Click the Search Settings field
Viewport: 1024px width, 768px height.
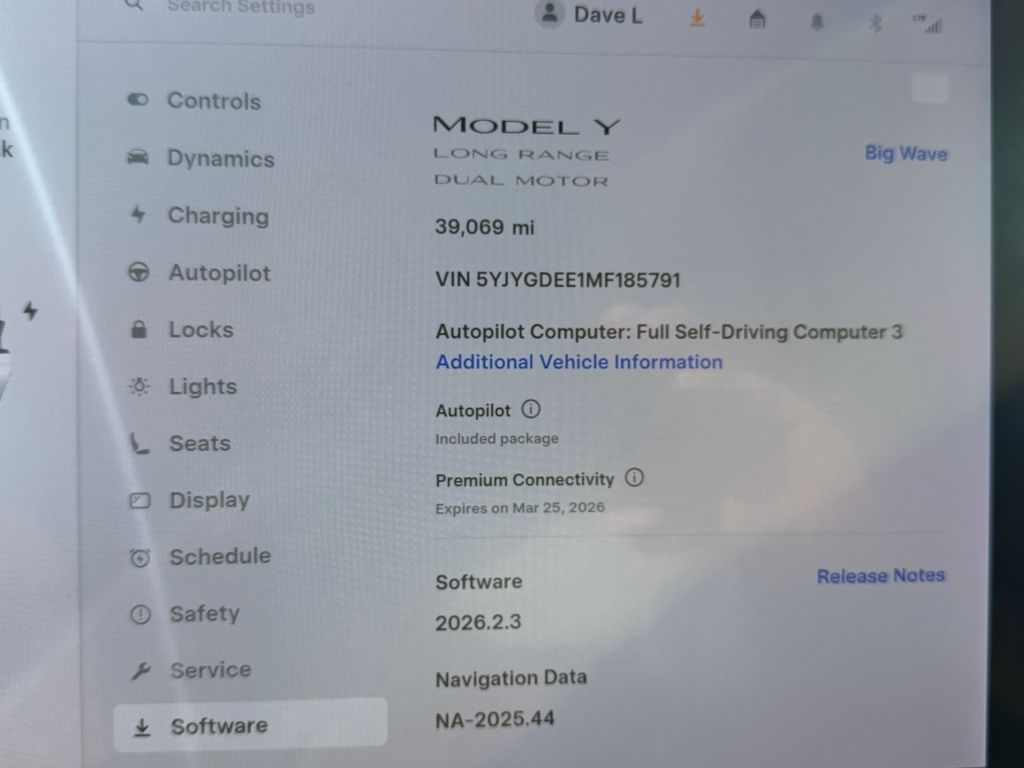point(240,8)
